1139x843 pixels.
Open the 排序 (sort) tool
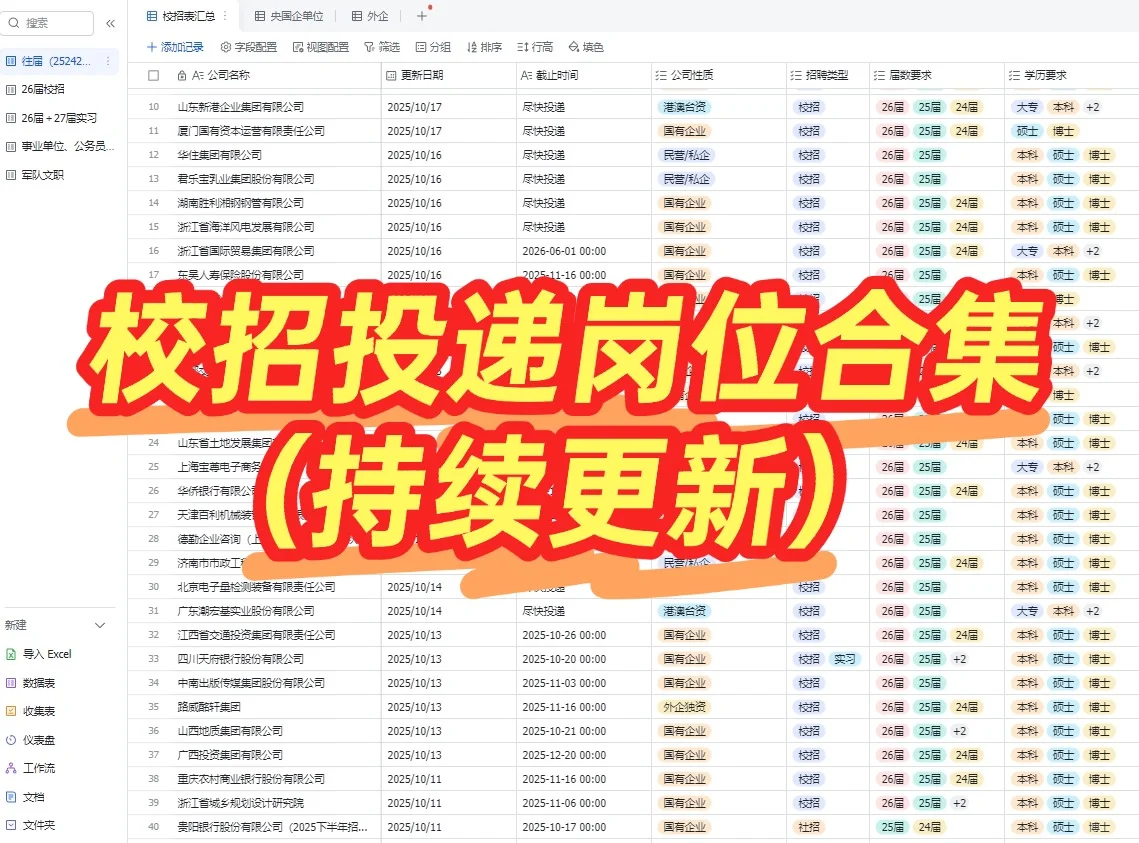click(483, 46)
